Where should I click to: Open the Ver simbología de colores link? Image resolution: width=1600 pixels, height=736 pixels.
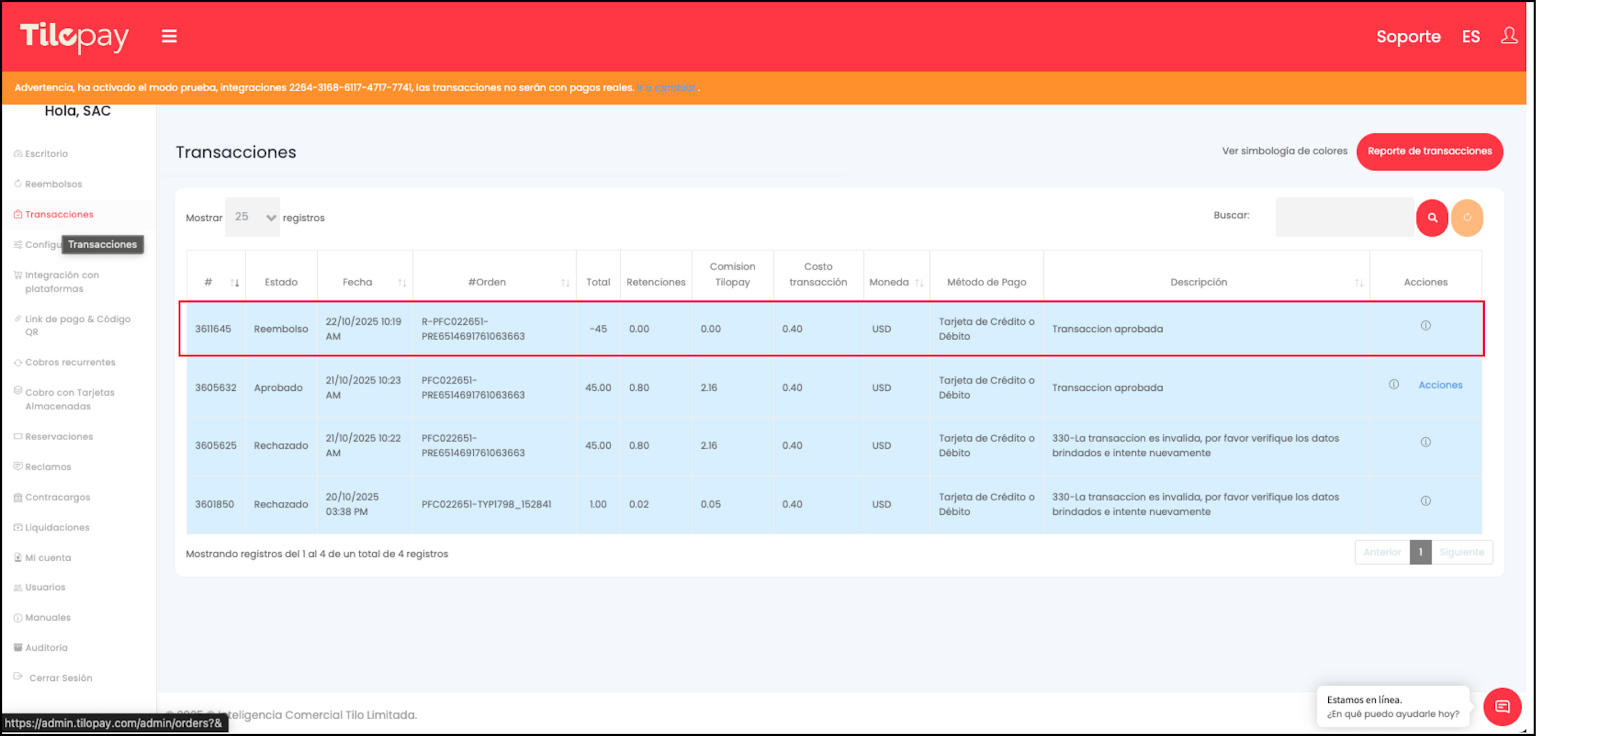click(x=1284, y=151)
